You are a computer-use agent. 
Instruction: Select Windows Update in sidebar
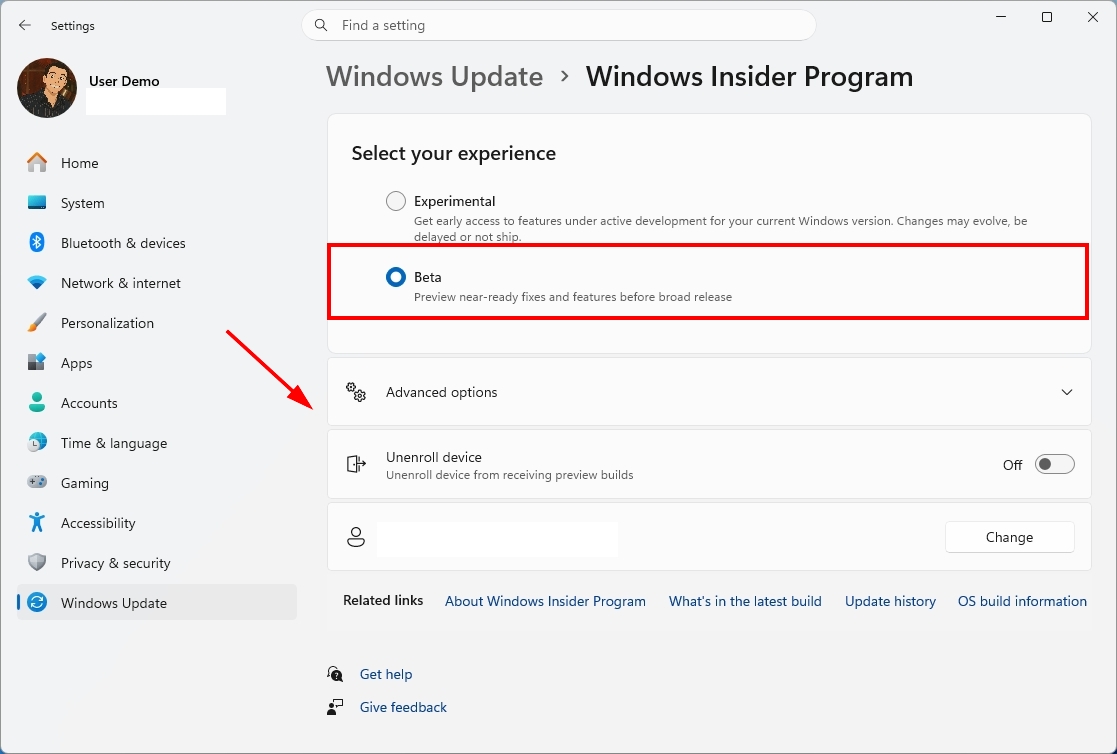[157, 602]
